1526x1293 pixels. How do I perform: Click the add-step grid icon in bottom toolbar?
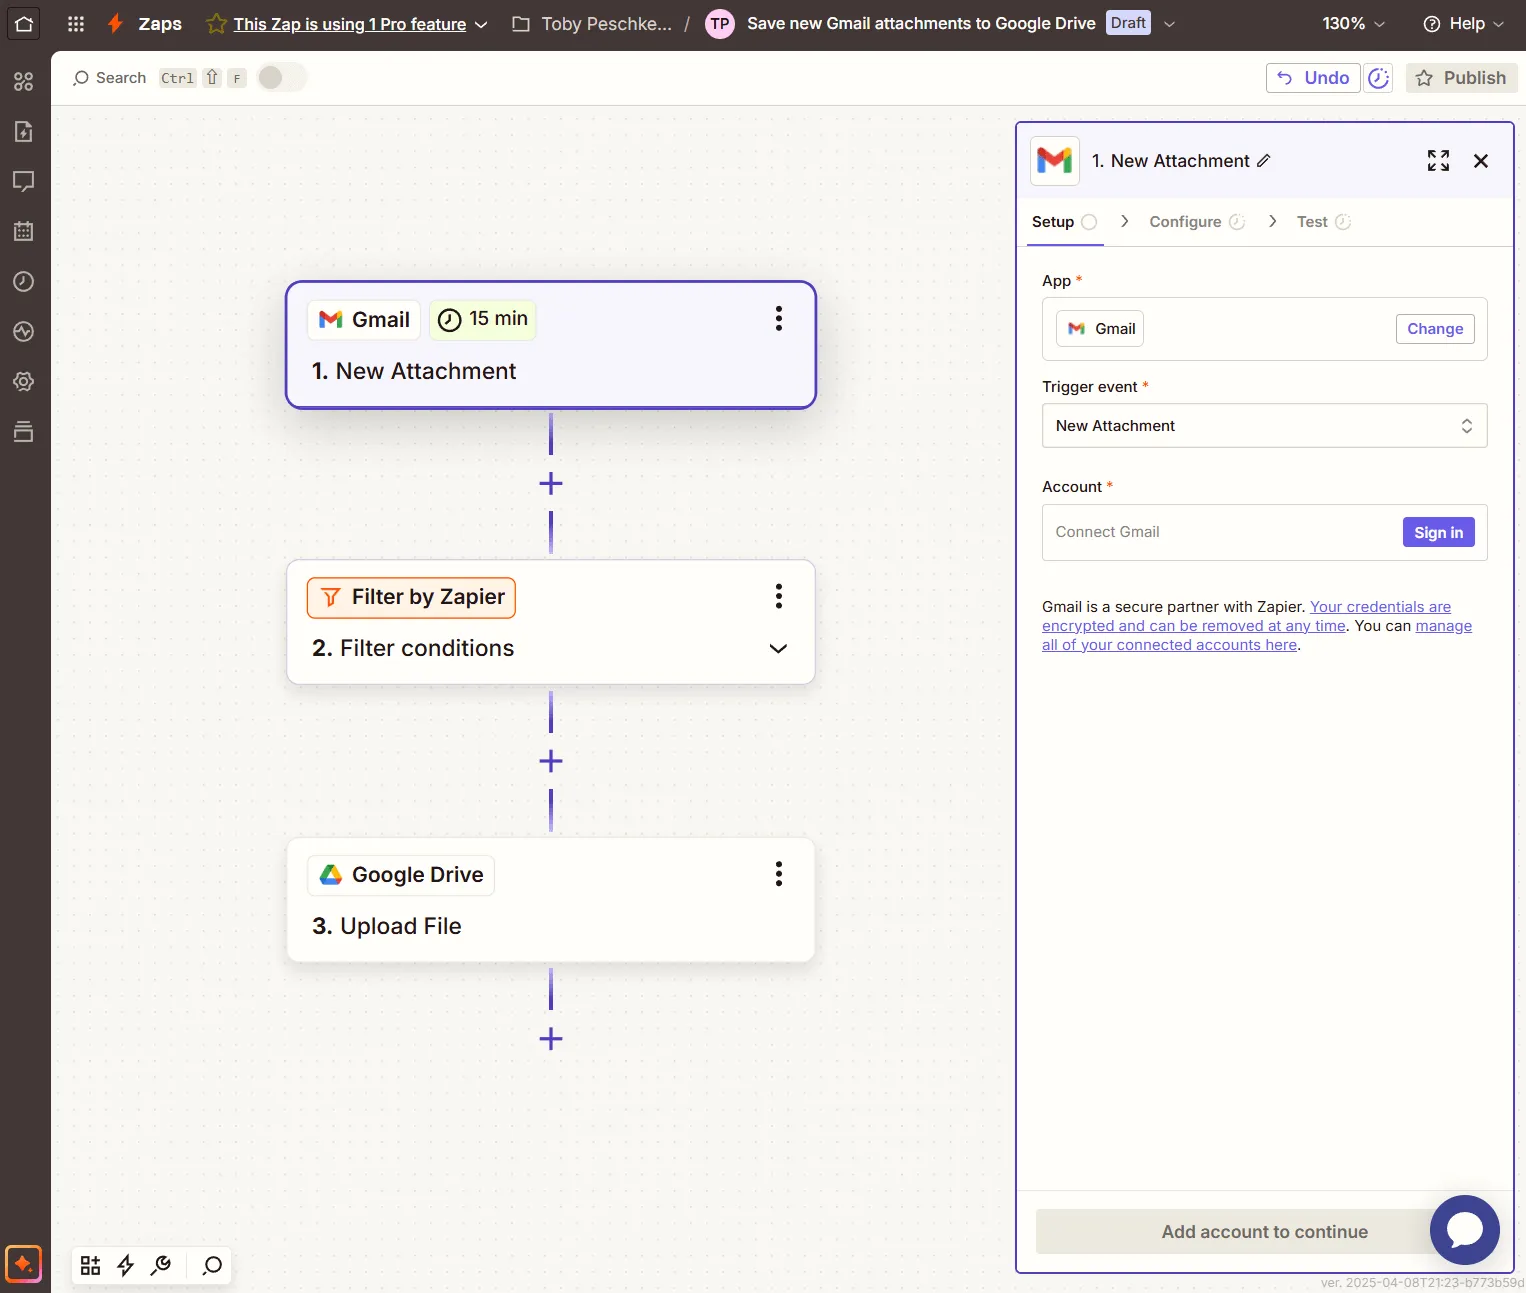tap(90, 1266)
